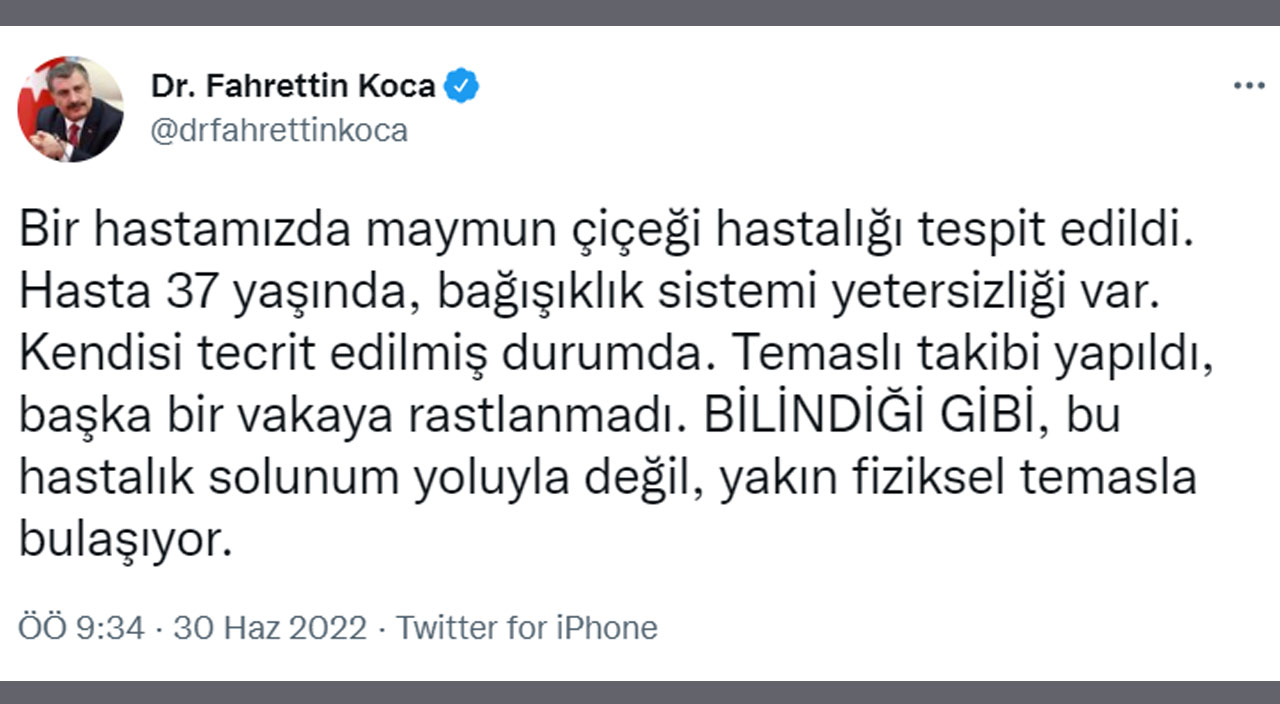Open the @drfahrettinkoca handle link
The image size is (1280, 704).
pos(279,131)
